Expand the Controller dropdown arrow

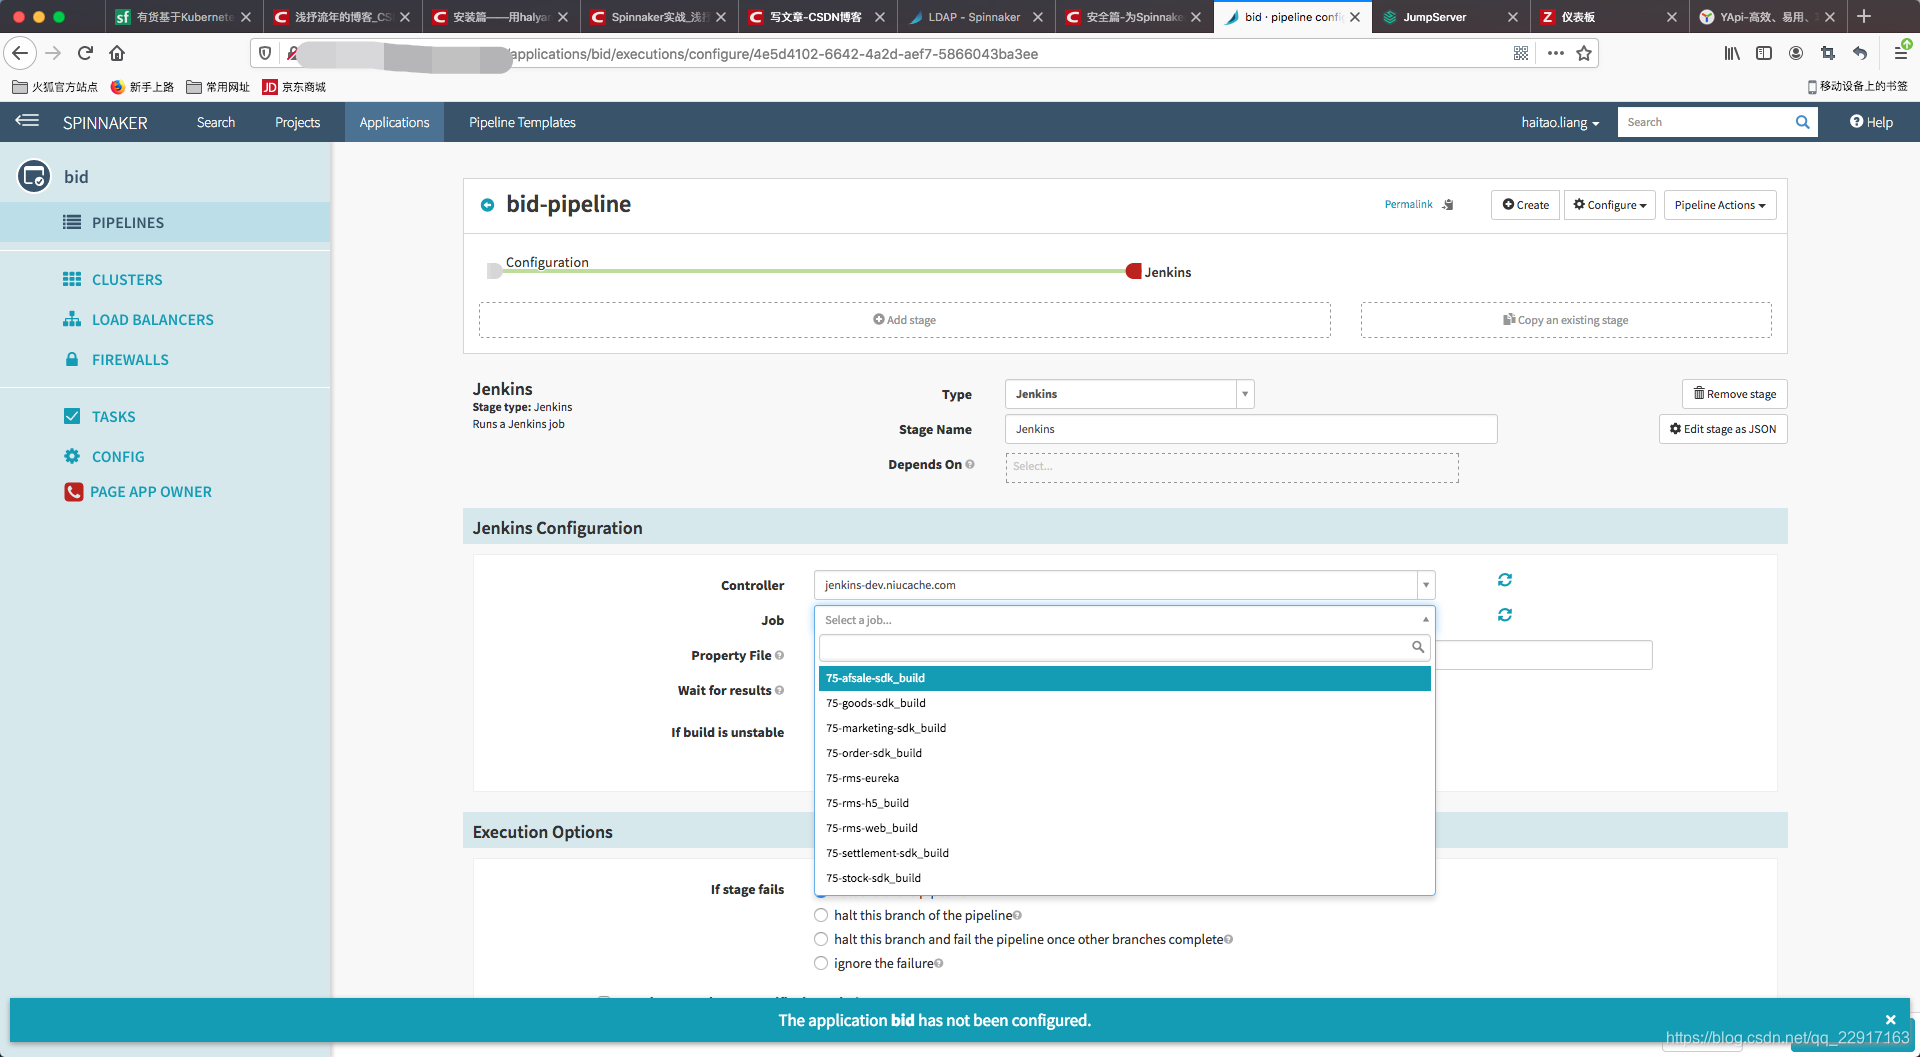(x=1426, y=585)
